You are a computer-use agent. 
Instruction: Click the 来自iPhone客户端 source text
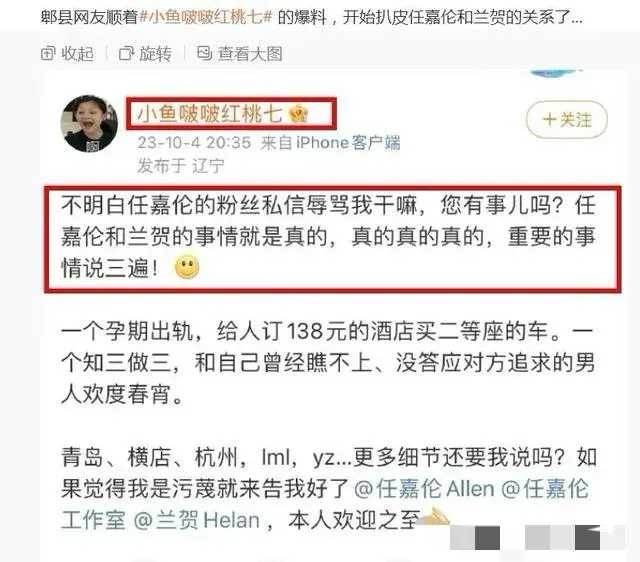pos(330,142)
